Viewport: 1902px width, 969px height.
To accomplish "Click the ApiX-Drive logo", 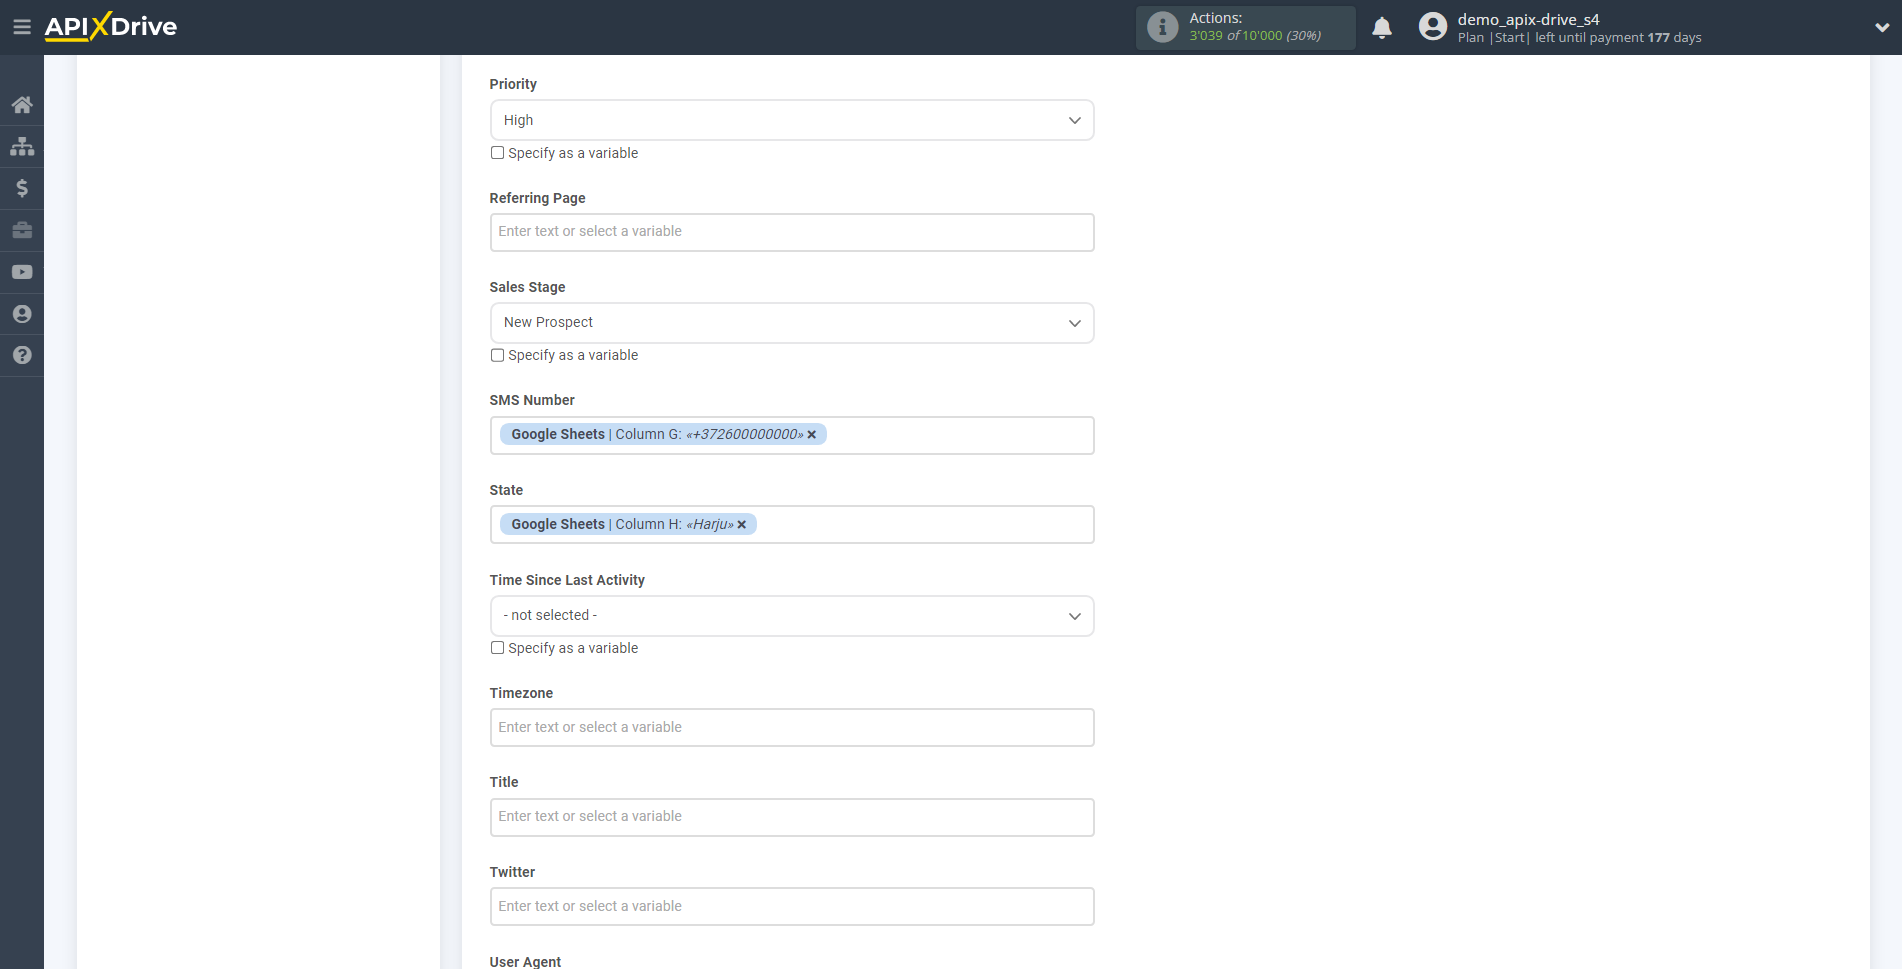I will click(111, 27).
